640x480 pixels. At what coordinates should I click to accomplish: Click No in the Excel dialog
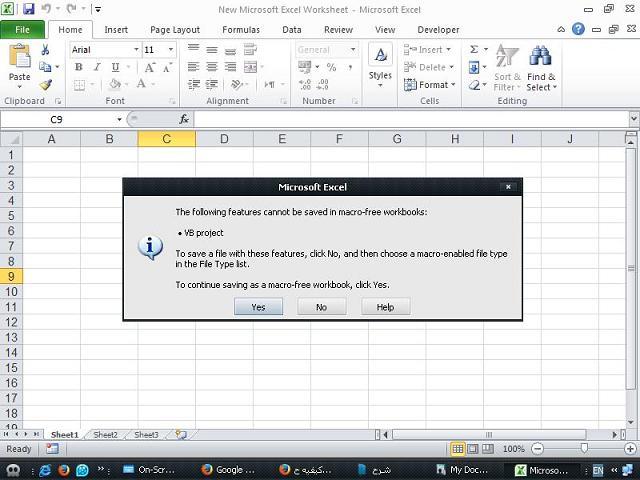coord(322,307)
